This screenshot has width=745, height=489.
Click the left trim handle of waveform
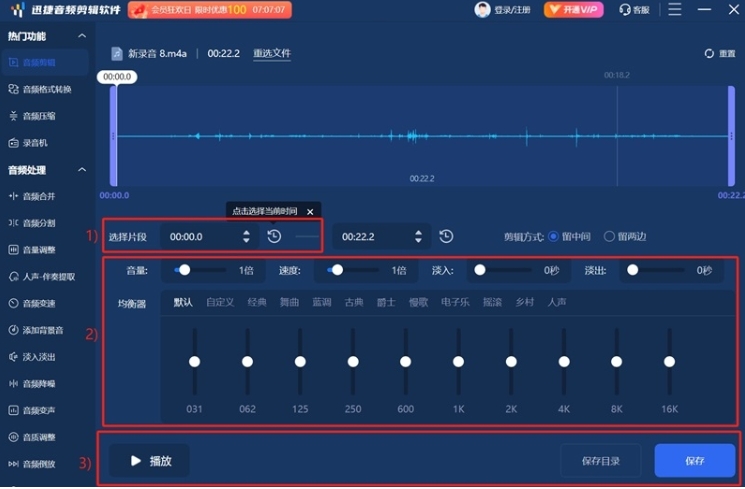pos(113,136)
